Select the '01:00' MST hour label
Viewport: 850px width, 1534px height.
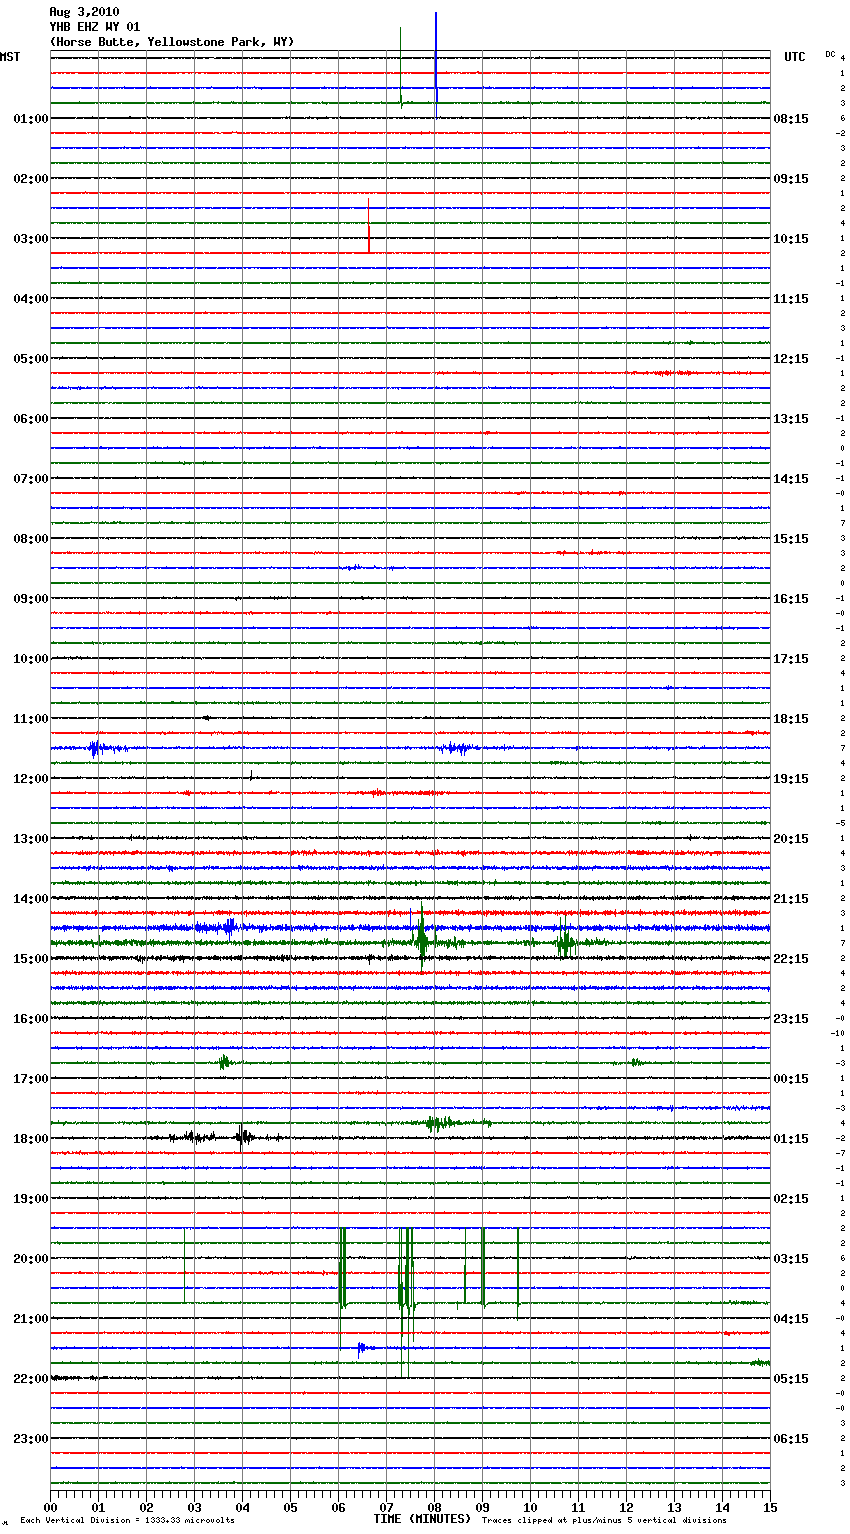(30, 119)
